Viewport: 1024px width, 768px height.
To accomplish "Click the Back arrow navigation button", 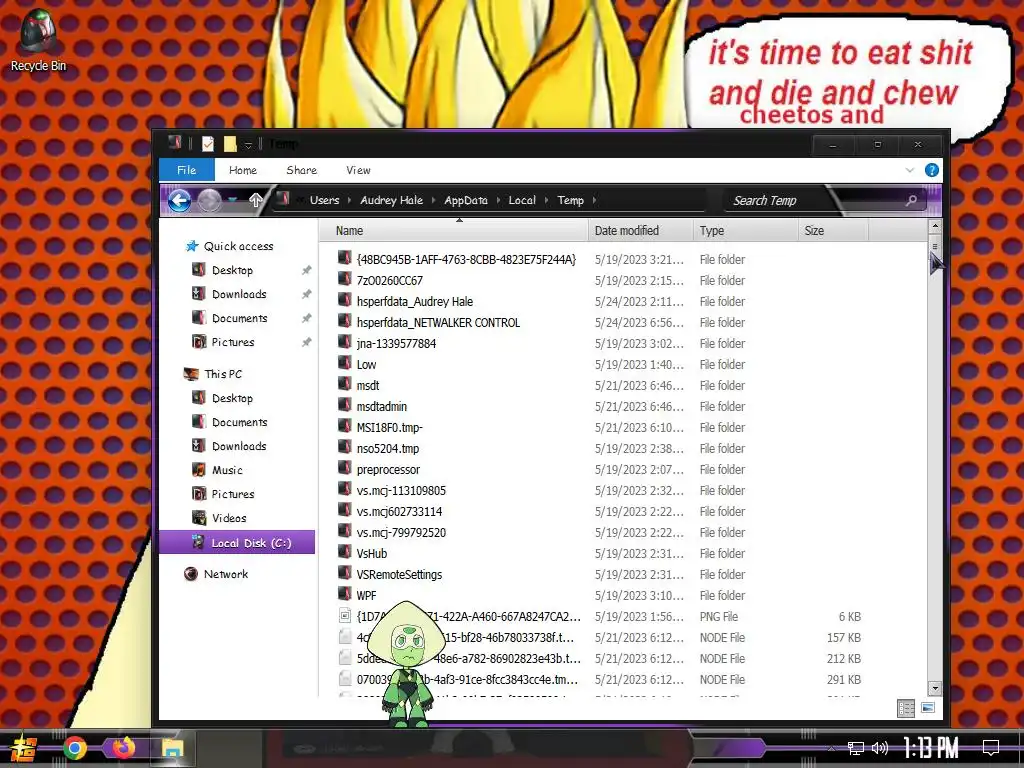I will (180, 200).
